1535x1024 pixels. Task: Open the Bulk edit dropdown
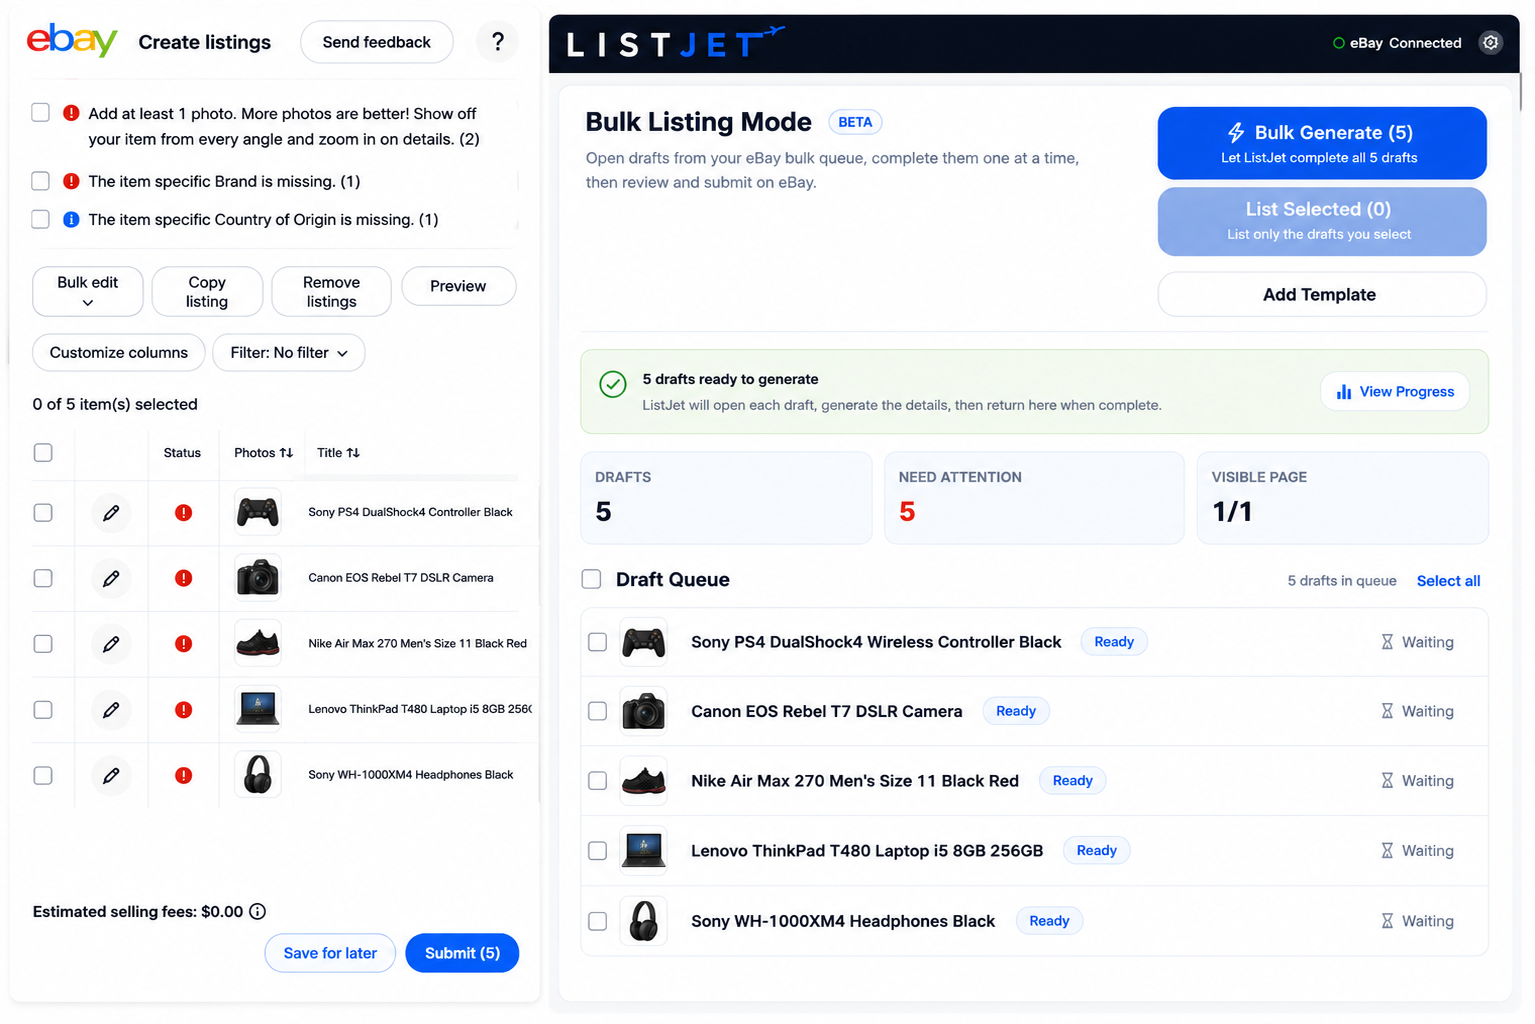pyautogui.click(x=88, y=291)
